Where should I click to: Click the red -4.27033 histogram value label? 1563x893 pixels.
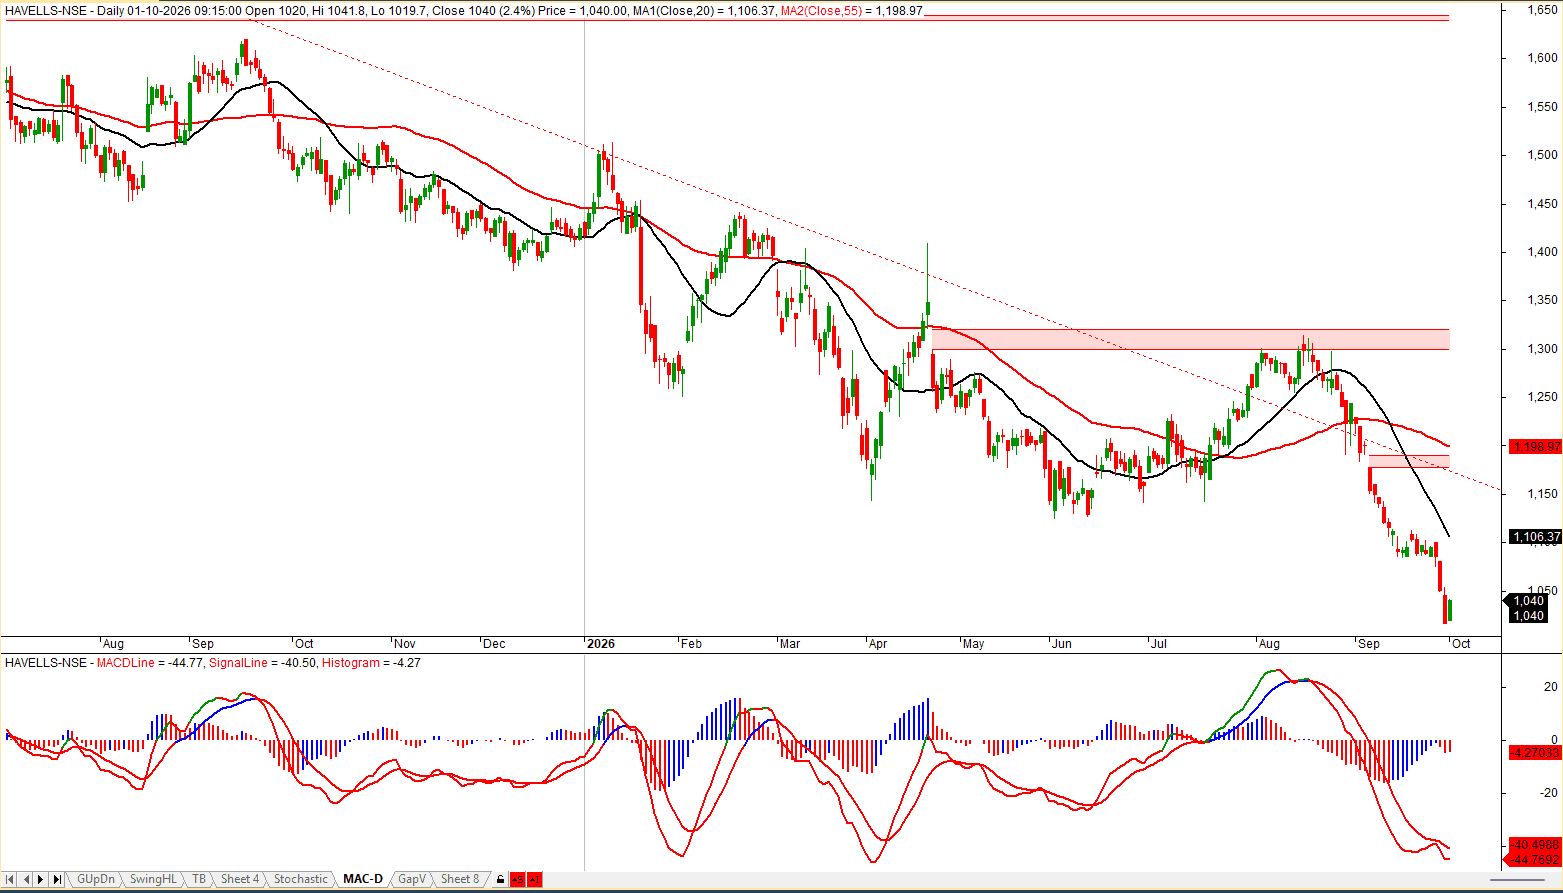1537,752
